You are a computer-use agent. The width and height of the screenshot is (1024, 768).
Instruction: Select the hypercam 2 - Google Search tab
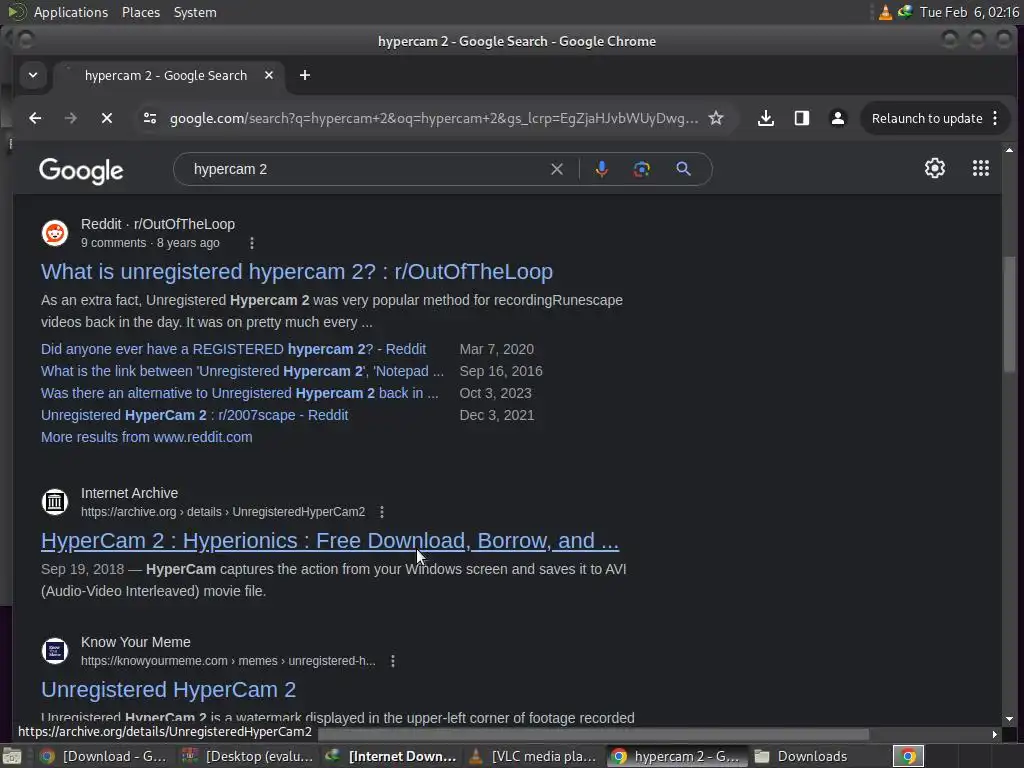[168, 75]
